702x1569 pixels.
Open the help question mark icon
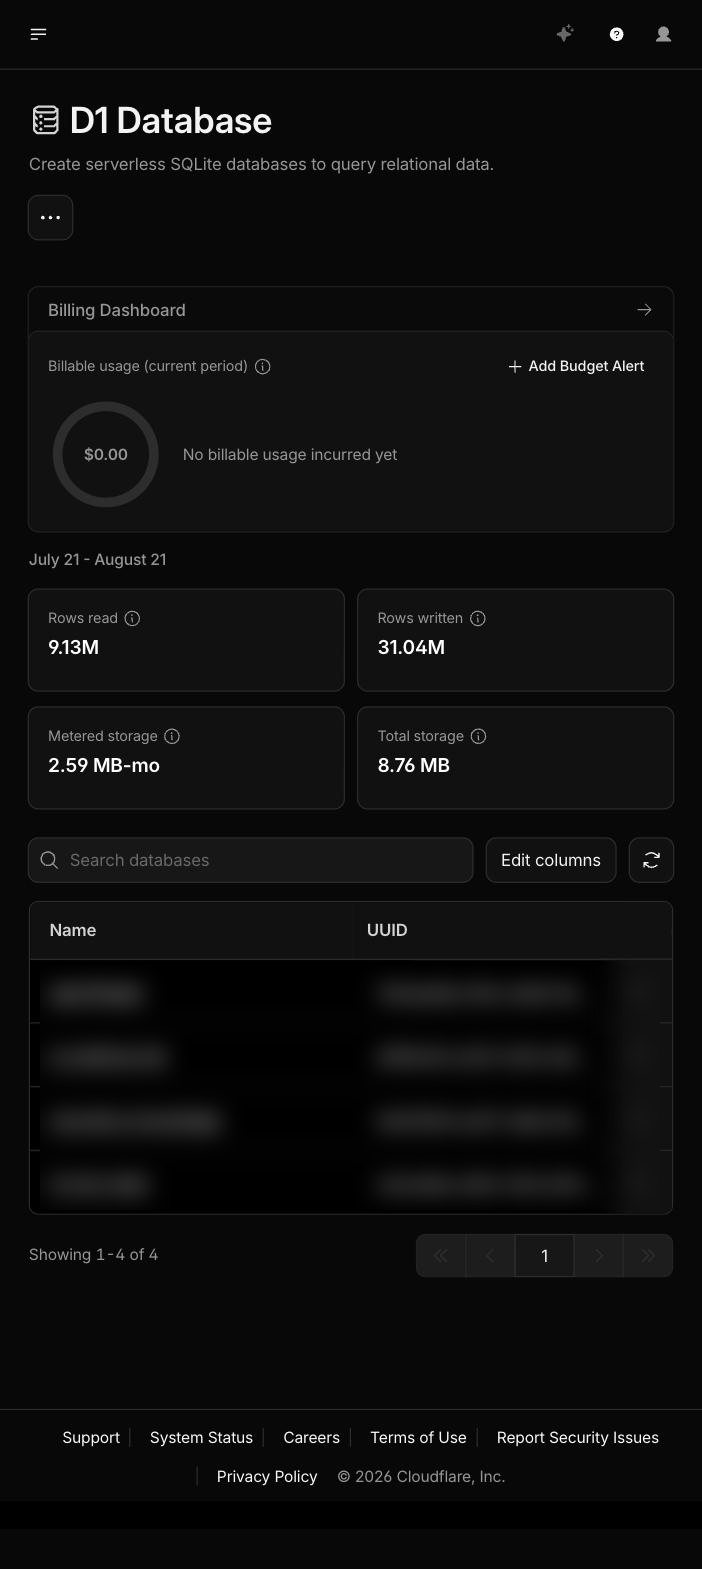pos(616,34)
